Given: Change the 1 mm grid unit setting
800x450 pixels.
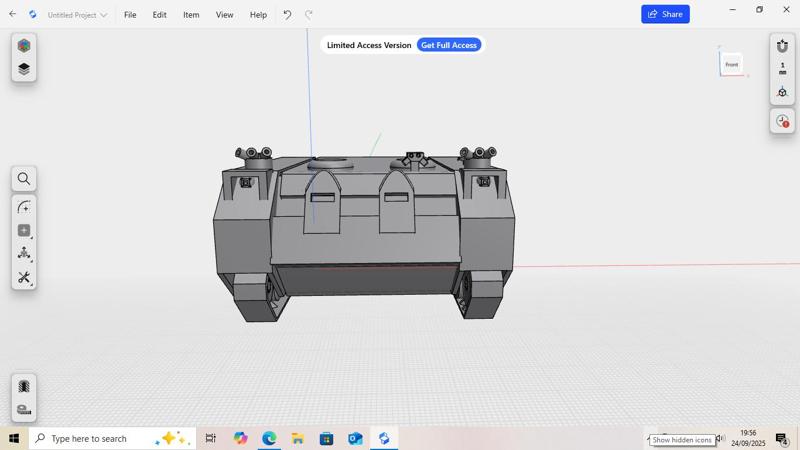Looking at the screenshot, I should (x=782, y=69).
